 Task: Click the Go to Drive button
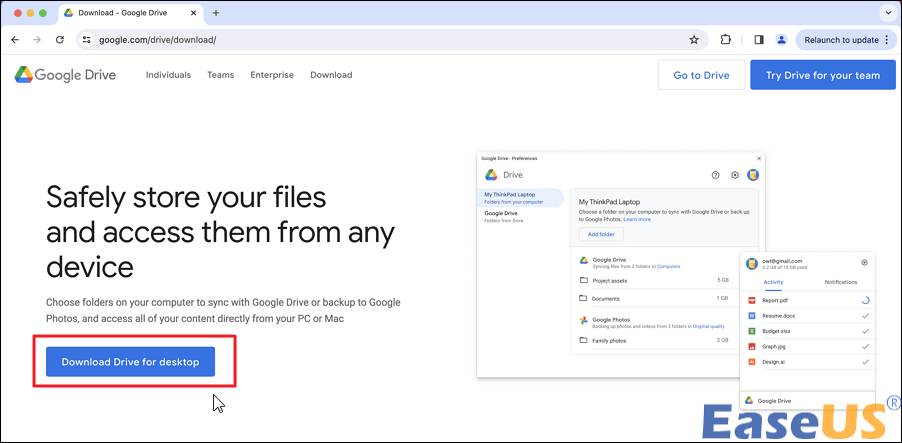pos(701,75)
